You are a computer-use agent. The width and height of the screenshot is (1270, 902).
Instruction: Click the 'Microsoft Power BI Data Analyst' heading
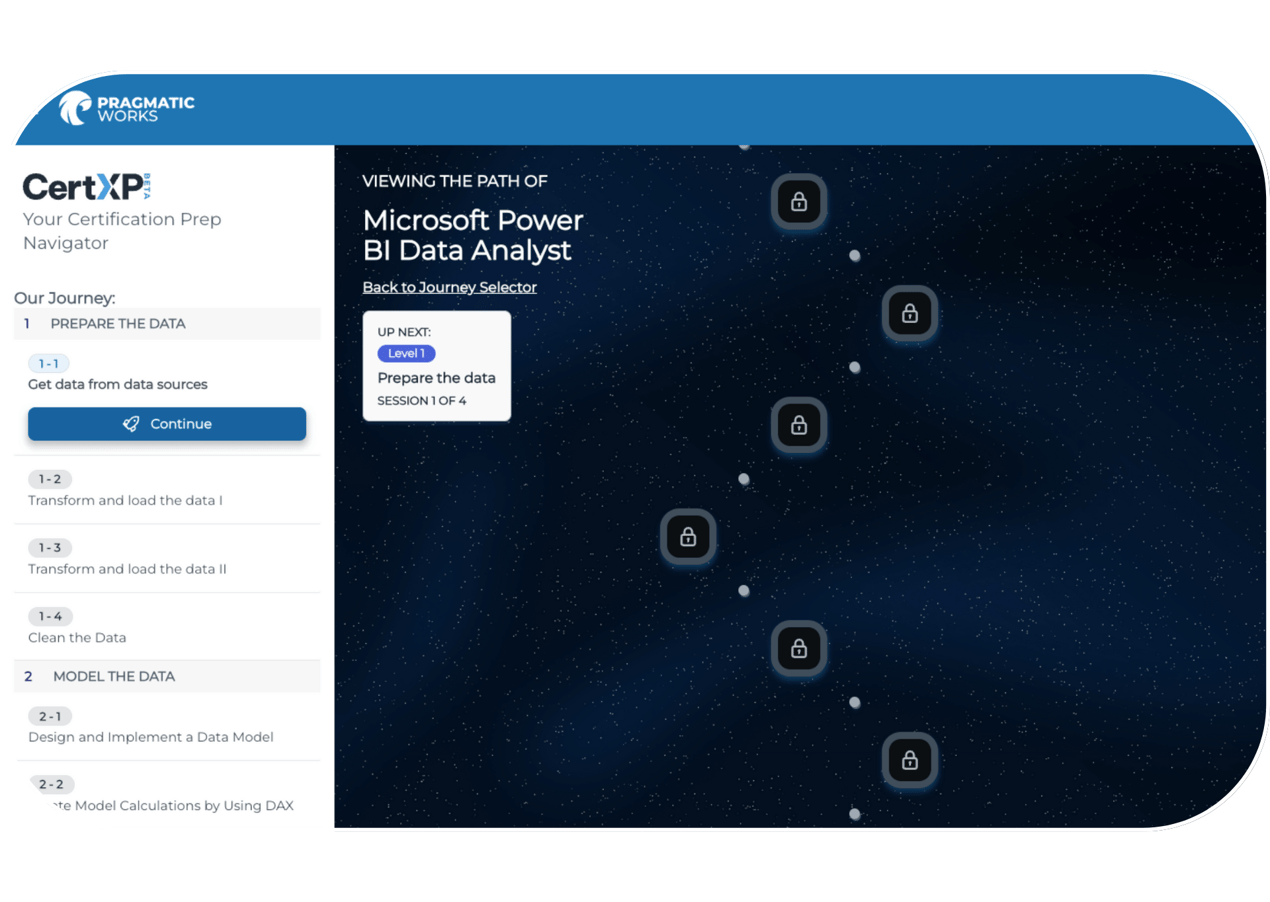pyautogui.click(x=473, y=235)
